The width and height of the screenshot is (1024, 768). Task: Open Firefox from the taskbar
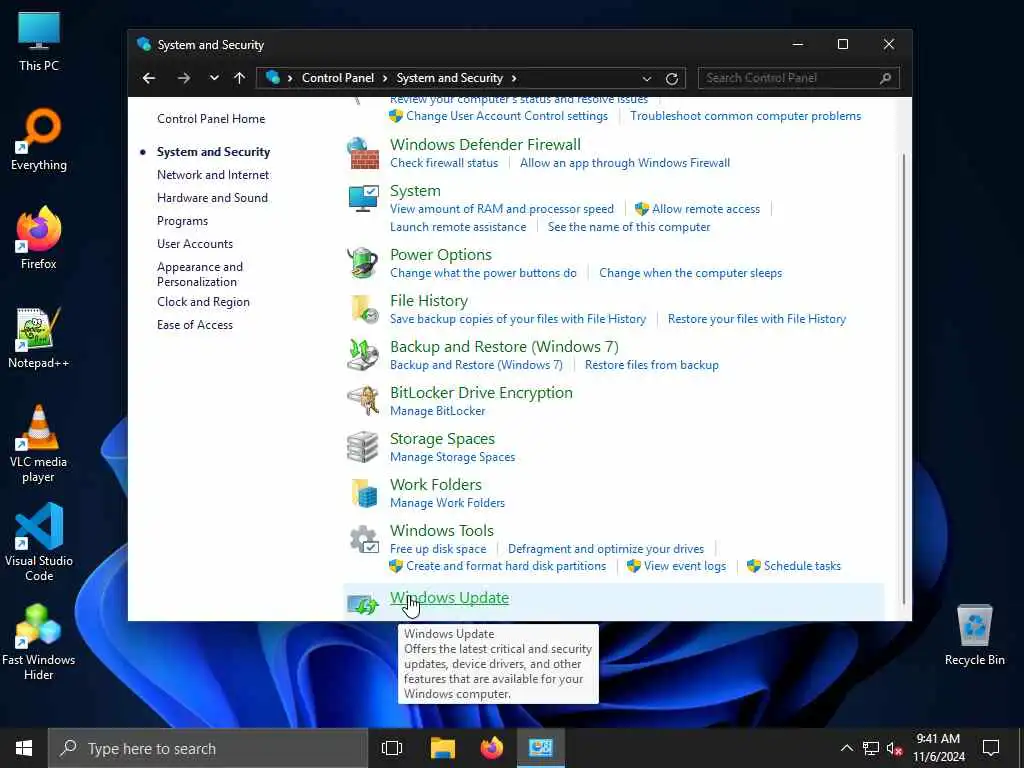point(492,748)
